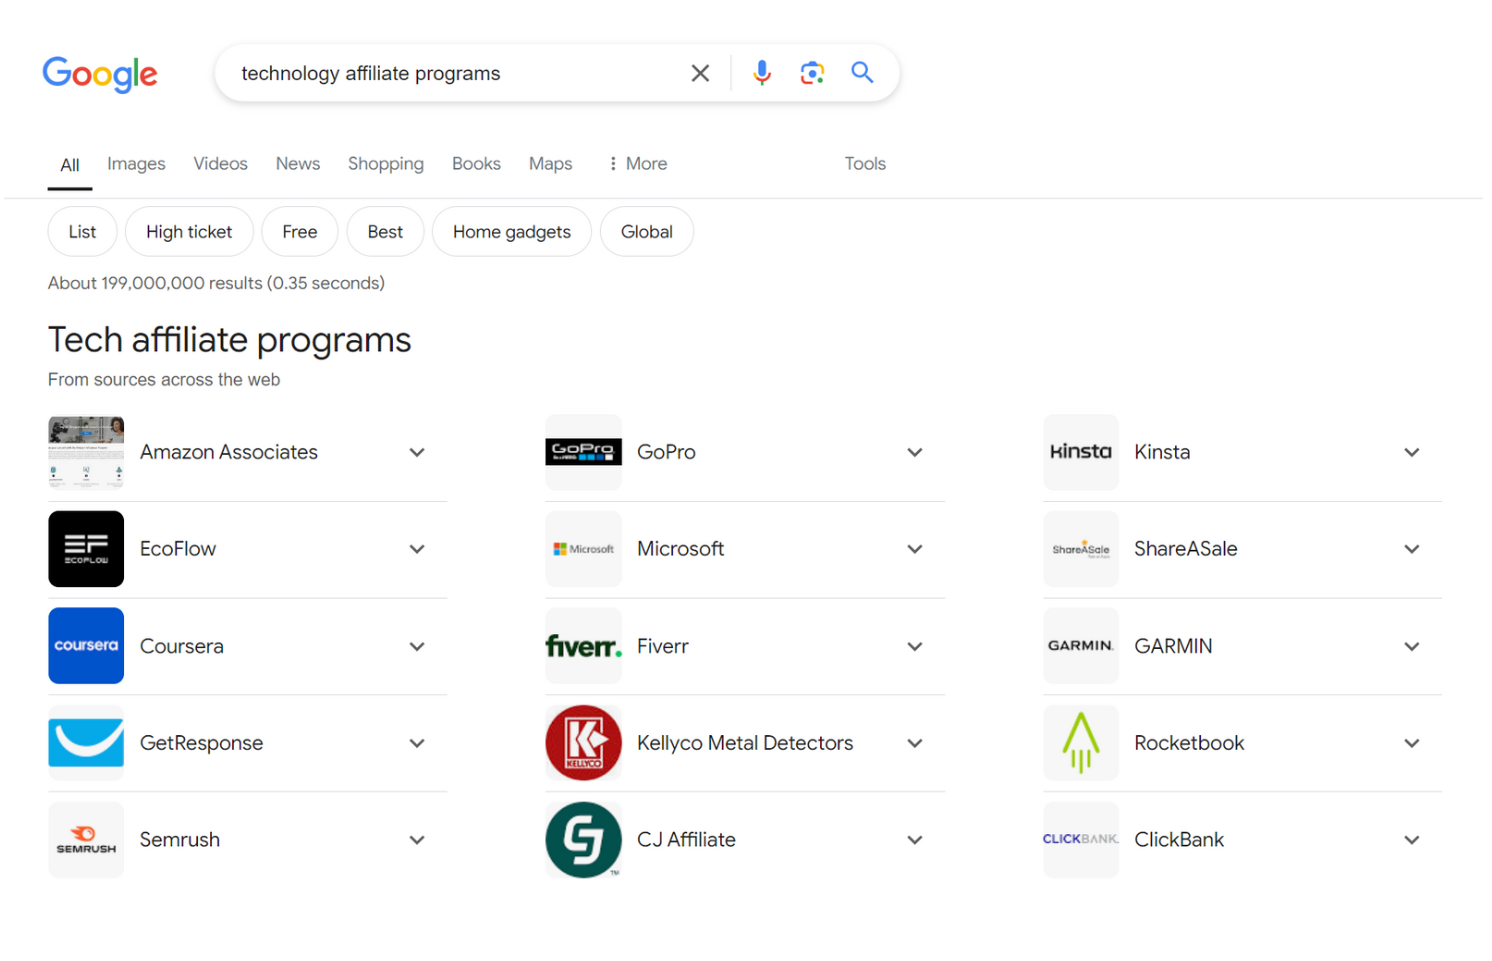Screen dimensions: 1492x961
Task: Expand the GetResponse entry chevron
Action: (x=417, y=743)
